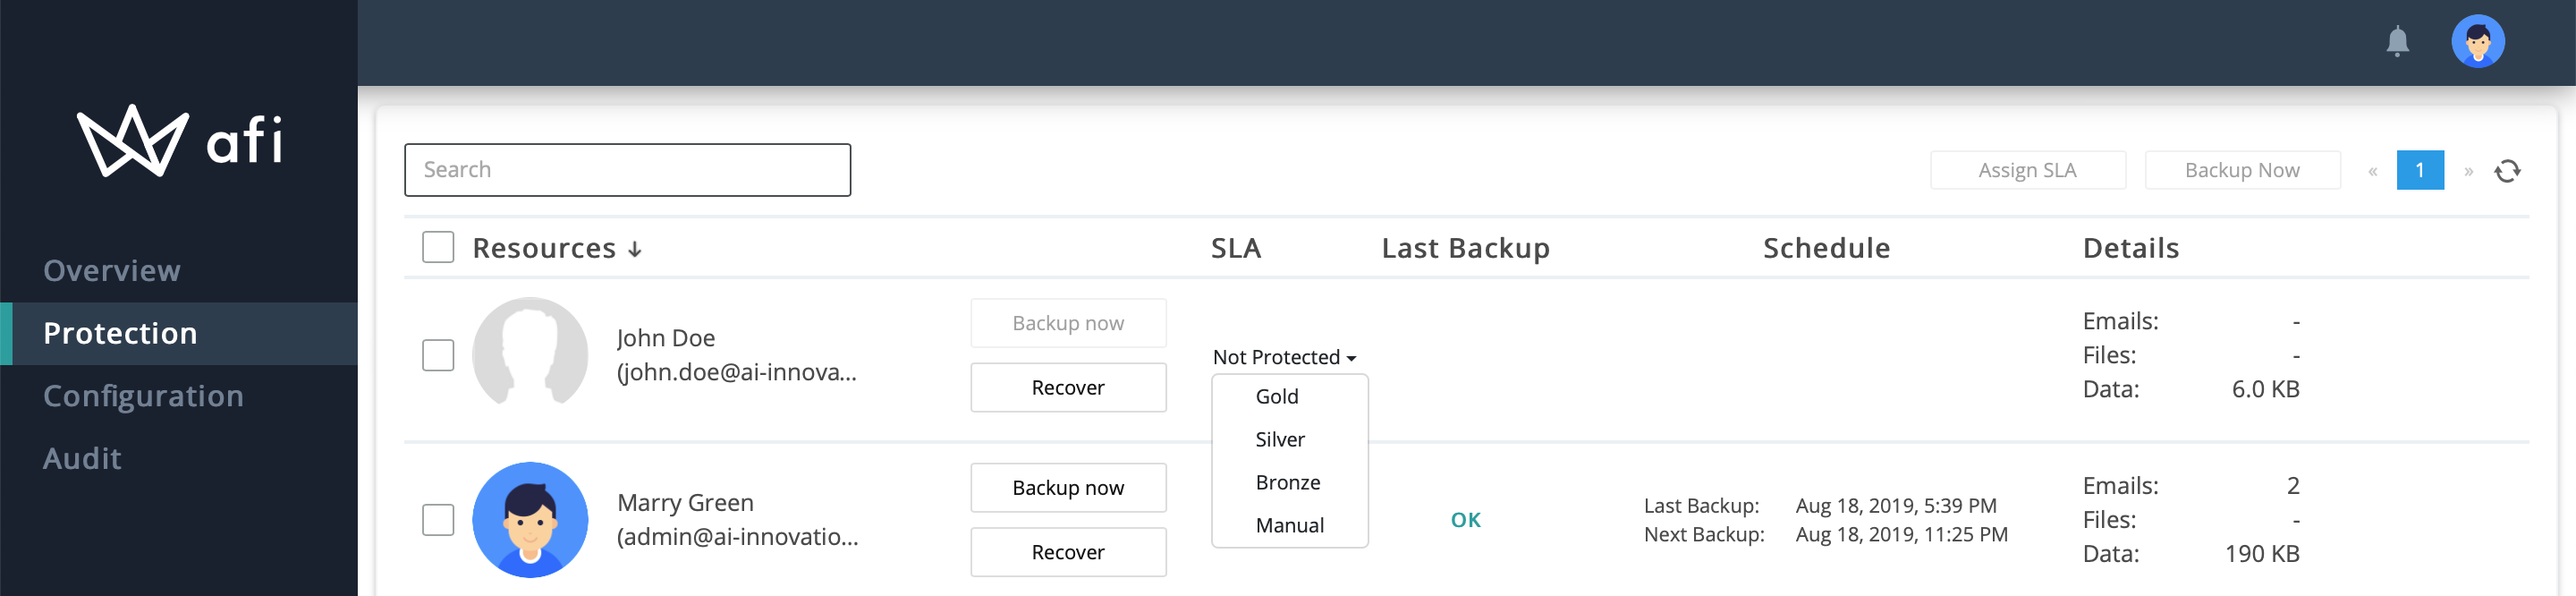Refresh the resources list

[x=2507, y=171]
